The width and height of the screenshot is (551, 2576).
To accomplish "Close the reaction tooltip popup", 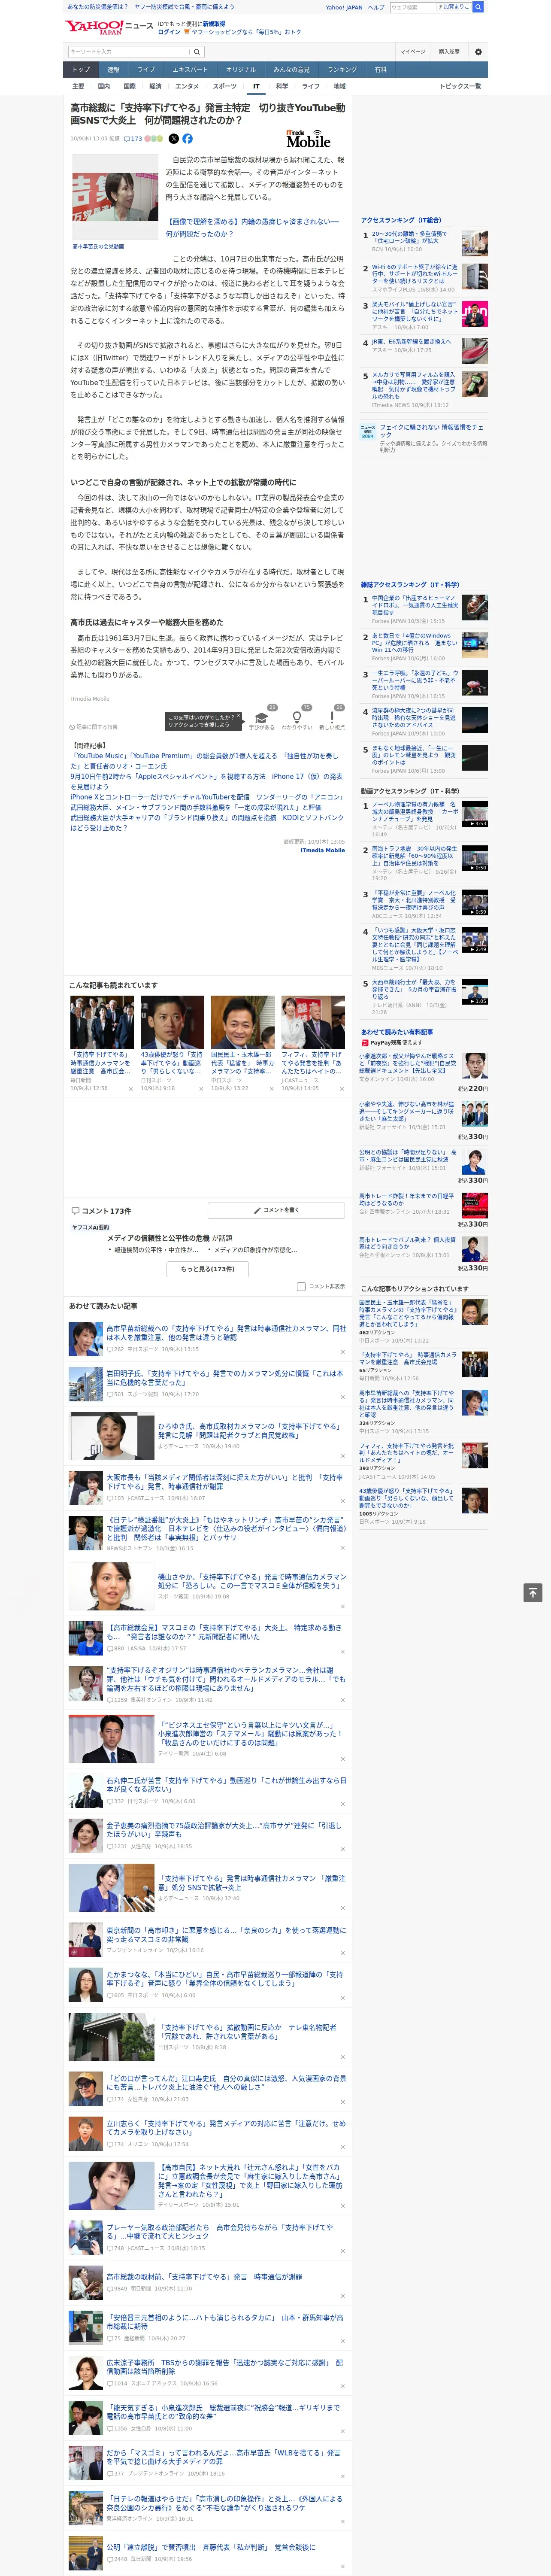I will click(240, 717).
